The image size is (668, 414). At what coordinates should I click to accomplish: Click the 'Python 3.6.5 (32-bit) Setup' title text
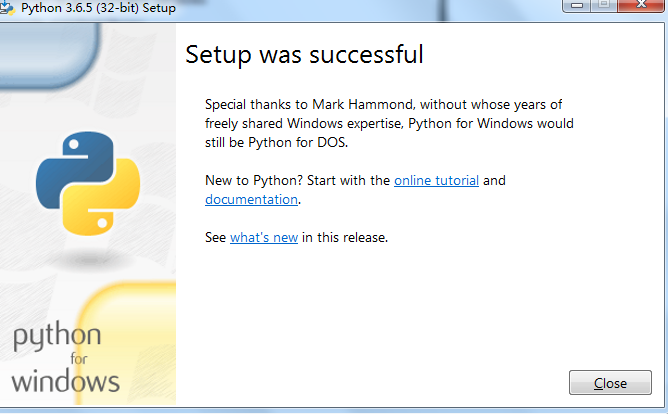pos(98,8)
